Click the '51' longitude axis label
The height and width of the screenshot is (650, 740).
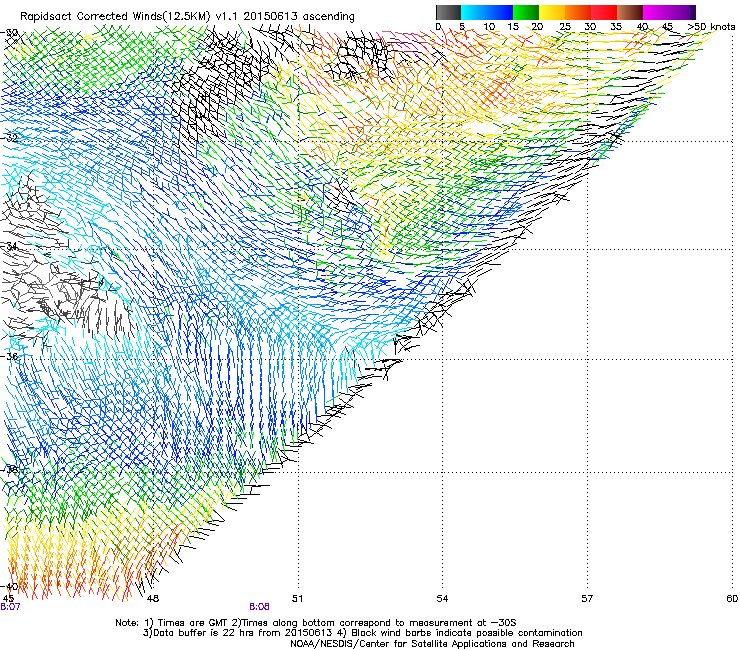click(x=297, y=599)
